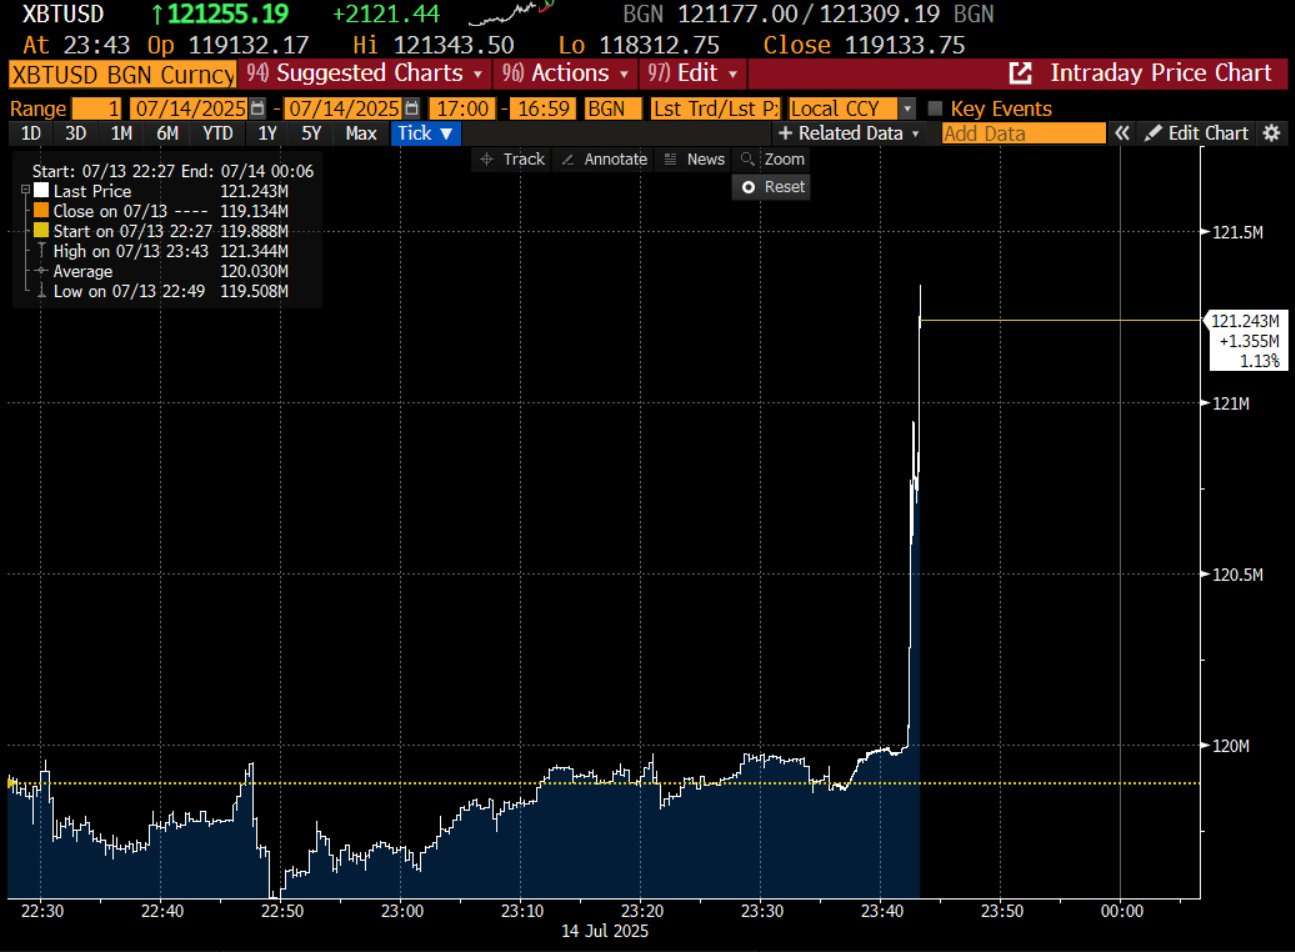Expand the Tick interval dropdown
Screen dimensions: 1295x952
(425, 133)
